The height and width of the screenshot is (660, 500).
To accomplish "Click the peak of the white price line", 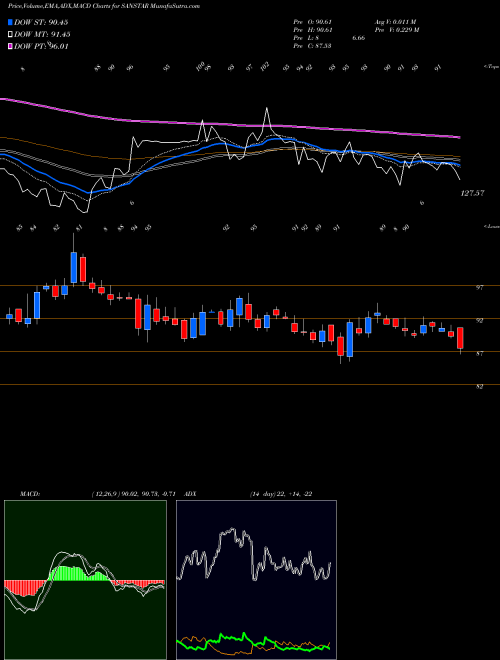I will pos(266,109).
